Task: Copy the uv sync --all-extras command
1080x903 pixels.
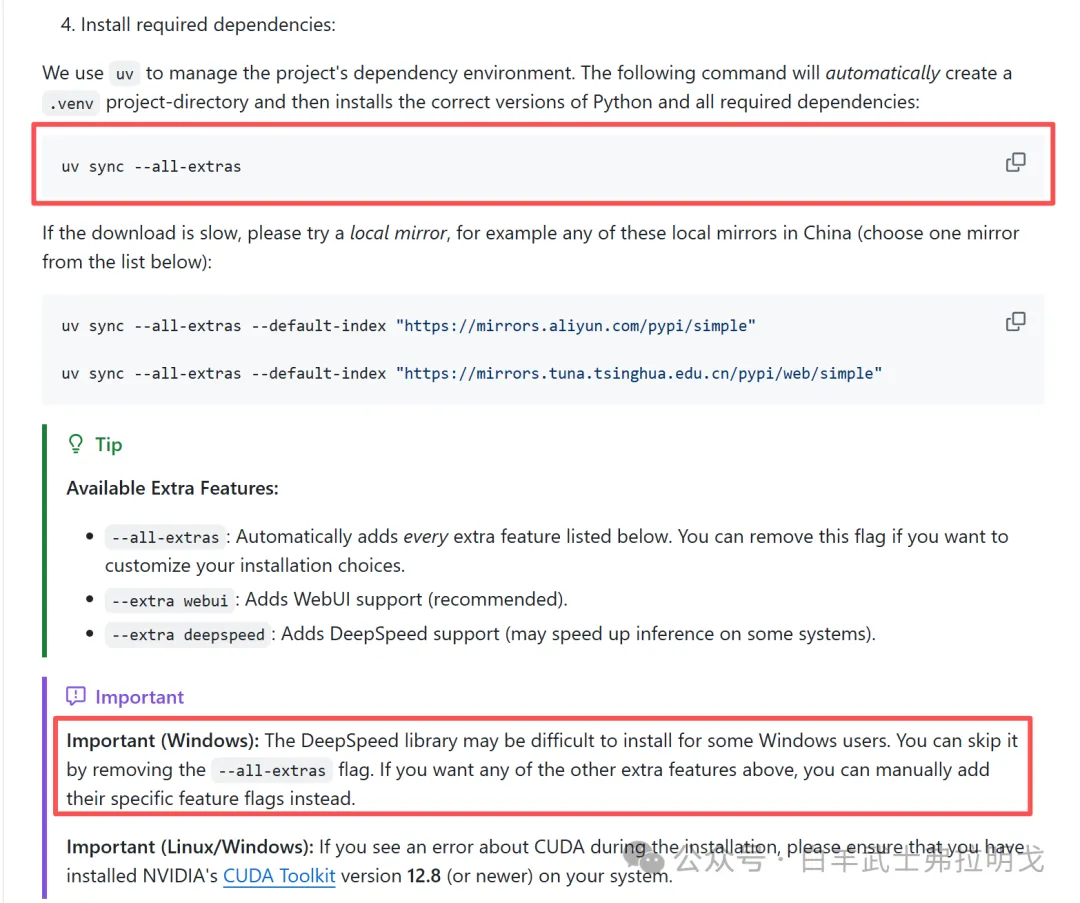Action: pos(1015,162)
